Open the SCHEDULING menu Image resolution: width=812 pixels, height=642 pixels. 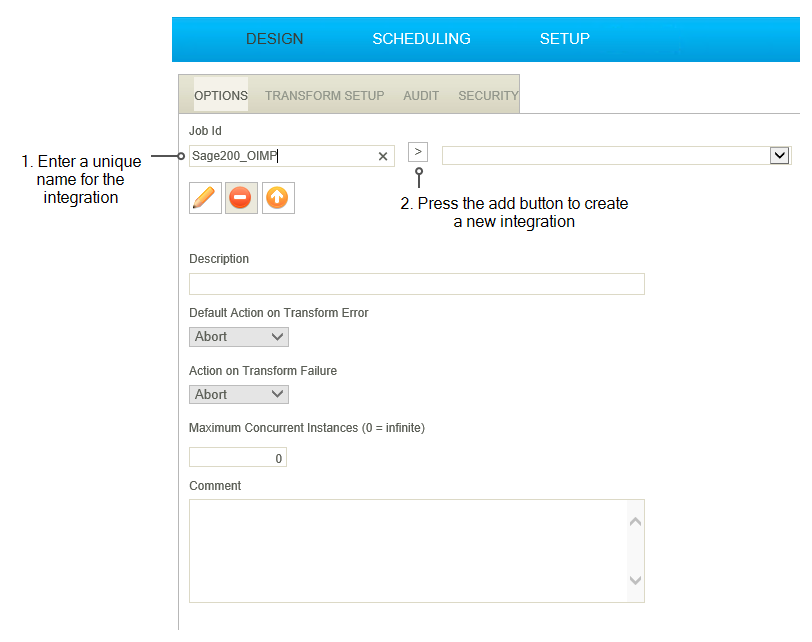point(421,39)
